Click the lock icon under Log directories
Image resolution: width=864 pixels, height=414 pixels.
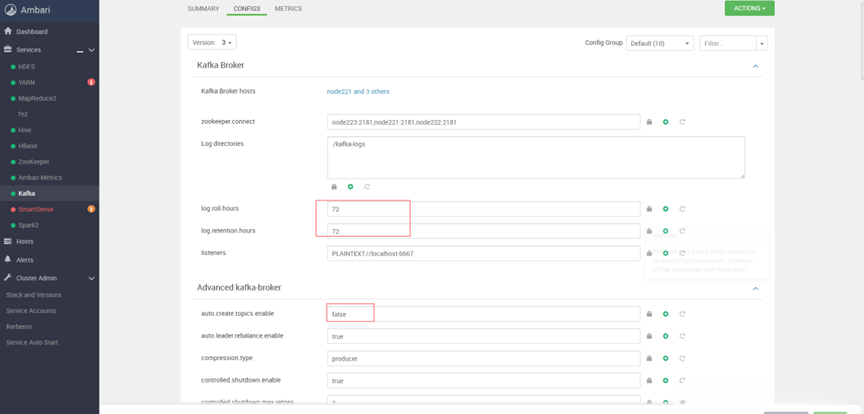tap(334, 187)
